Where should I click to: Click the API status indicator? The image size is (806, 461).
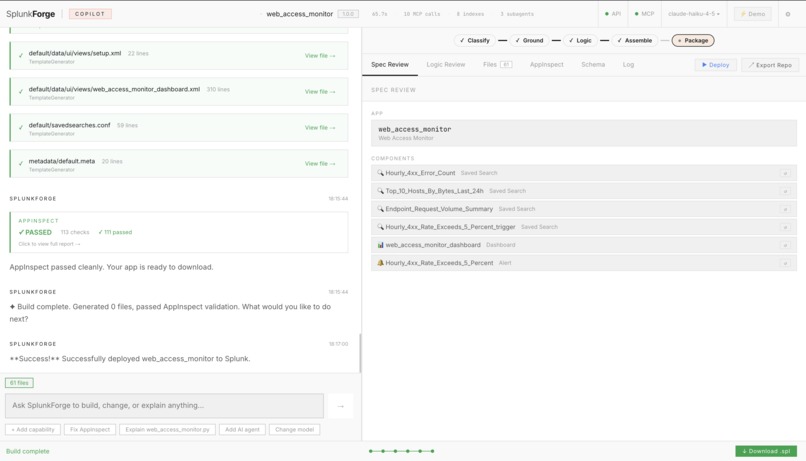[613, 14]
